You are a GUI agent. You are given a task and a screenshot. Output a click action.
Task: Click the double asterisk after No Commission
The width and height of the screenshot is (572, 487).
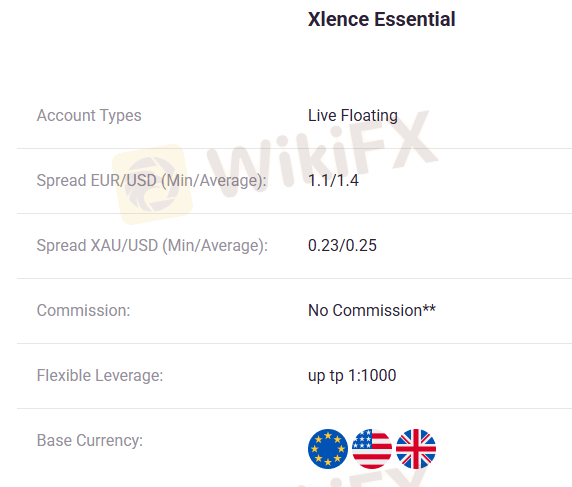coord(429,309)
